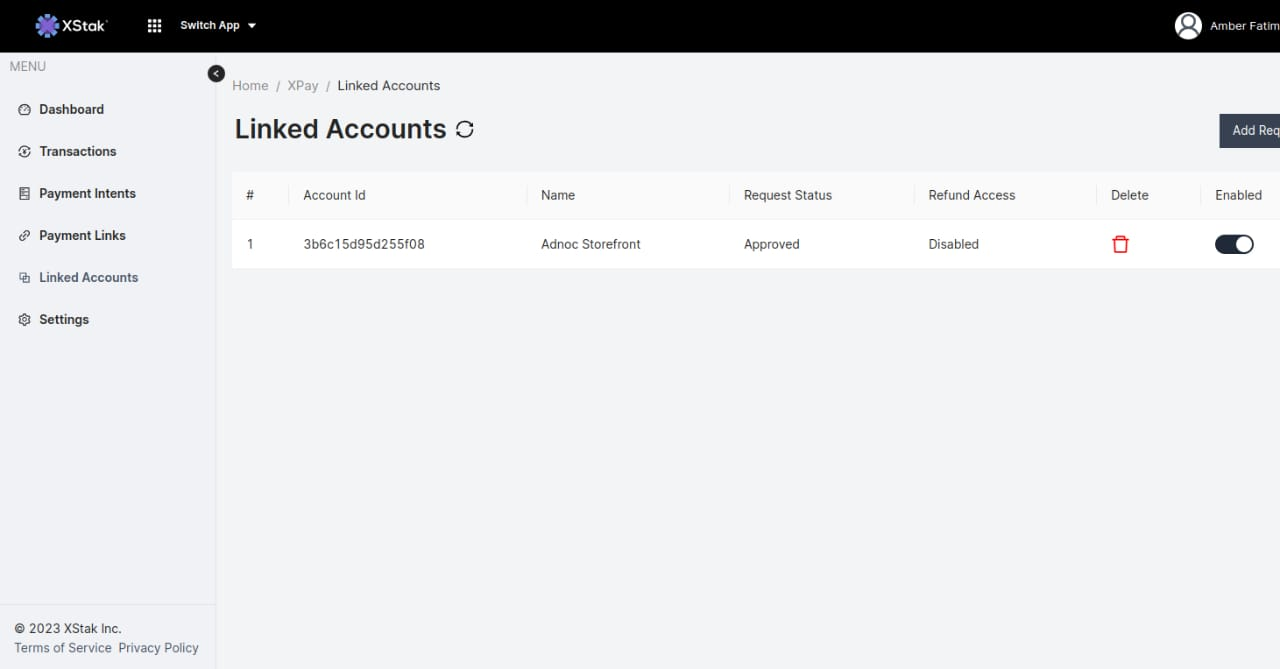Click the Settings gear icon
The height and width of the screenshot is (669, 1280).
point(25,320)
